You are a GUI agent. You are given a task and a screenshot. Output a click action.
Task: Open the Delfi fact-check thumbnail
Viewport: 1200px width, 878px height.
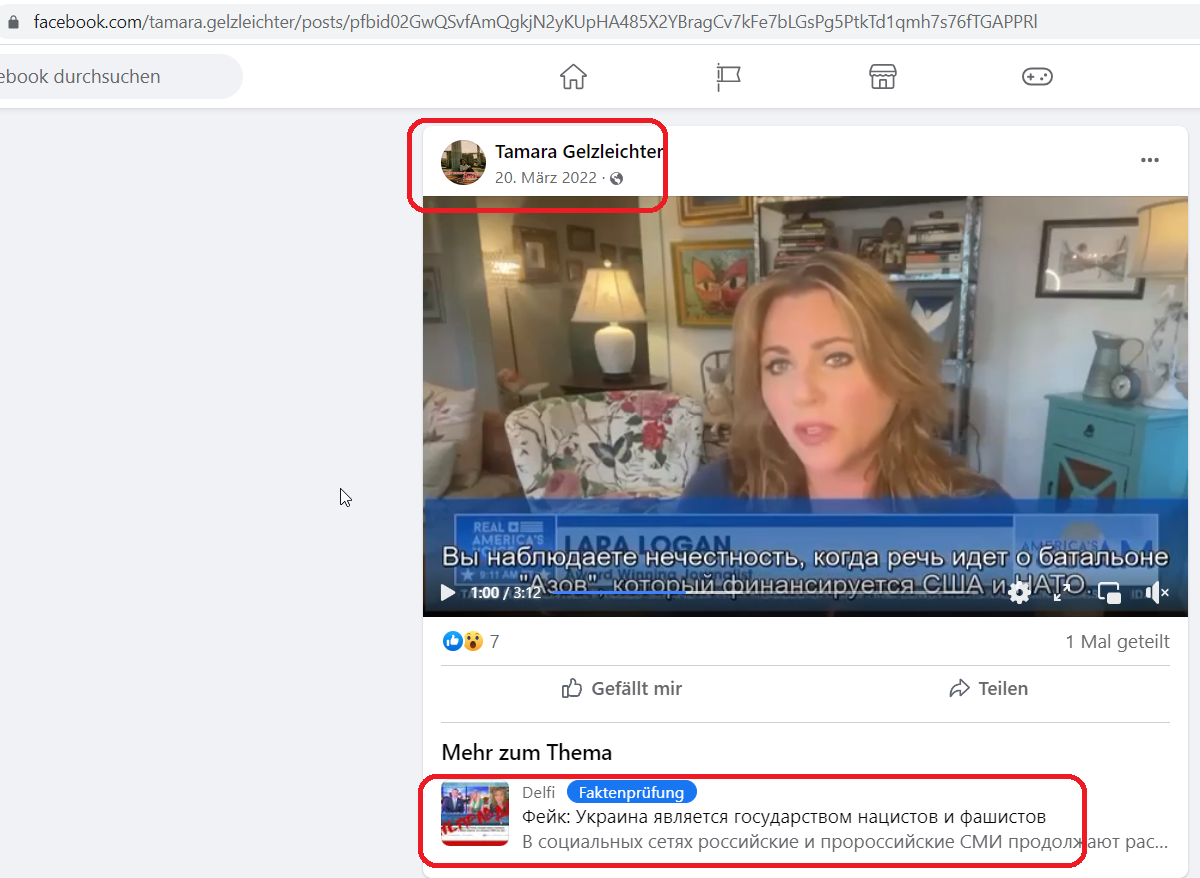[475, 814]
